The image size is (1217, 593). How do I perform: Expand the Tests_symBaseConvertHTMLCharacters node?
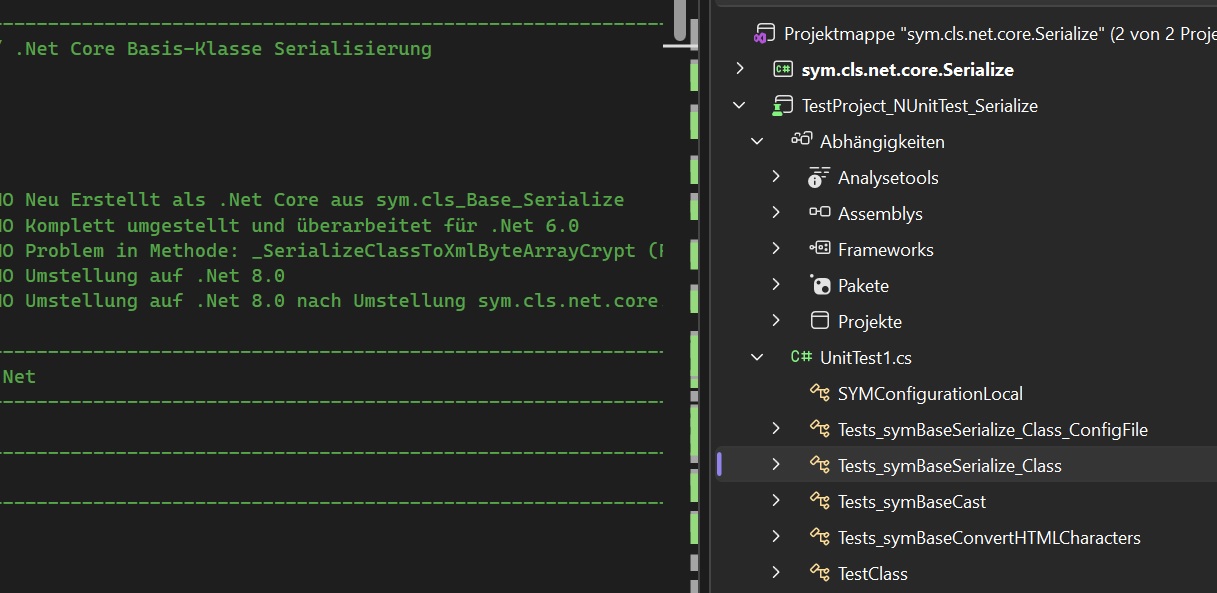[775, 537]
